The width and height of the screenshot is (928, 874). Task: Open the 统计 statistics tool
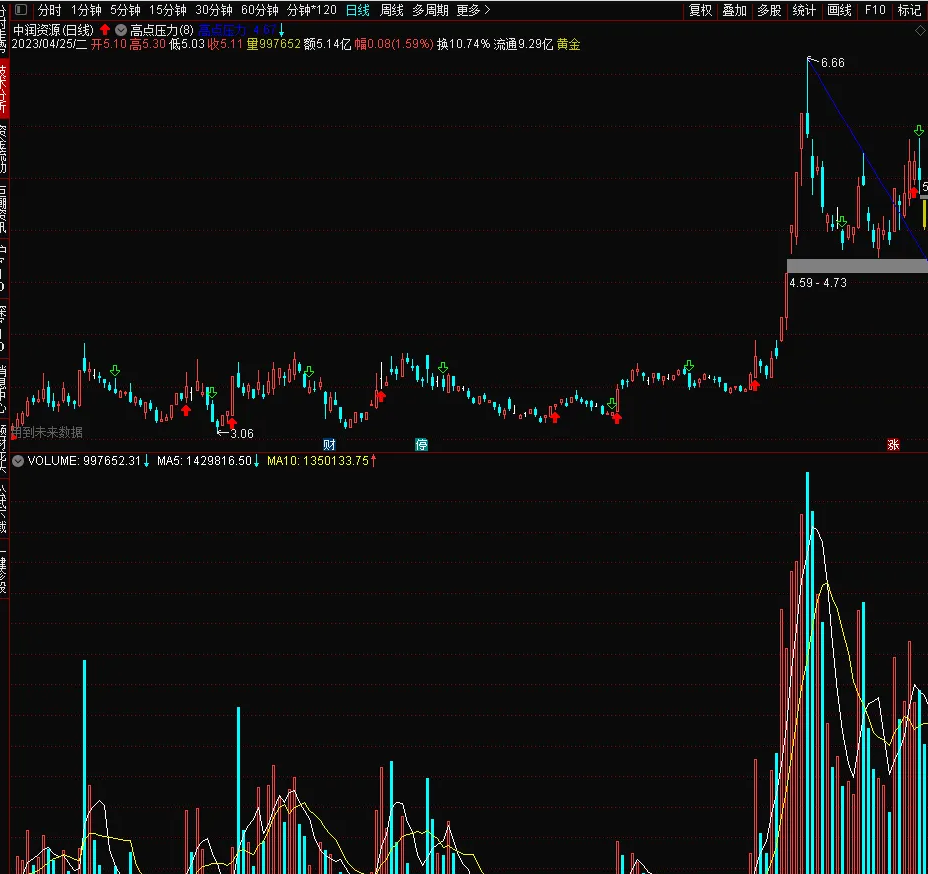804,10
